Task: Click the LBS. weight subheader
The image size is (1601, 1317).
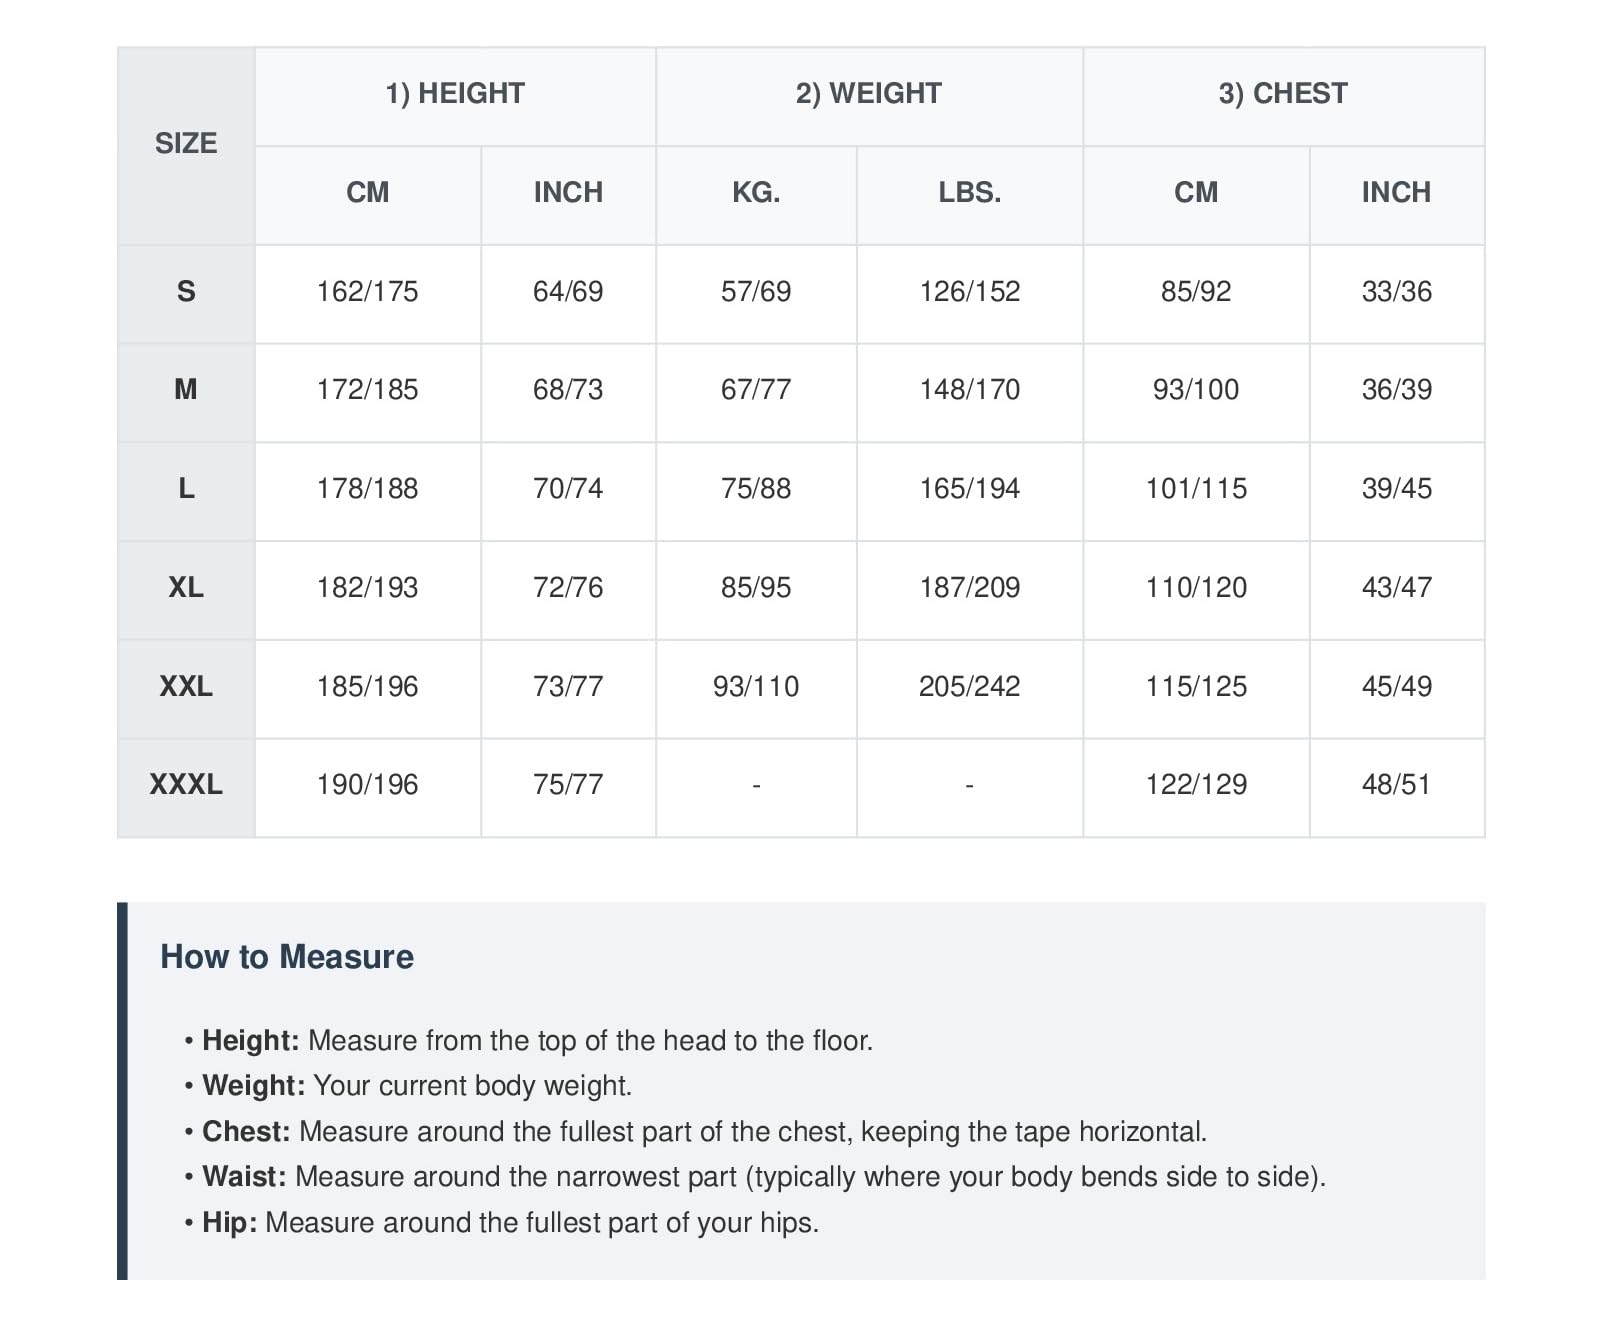Action: (970, 195)
